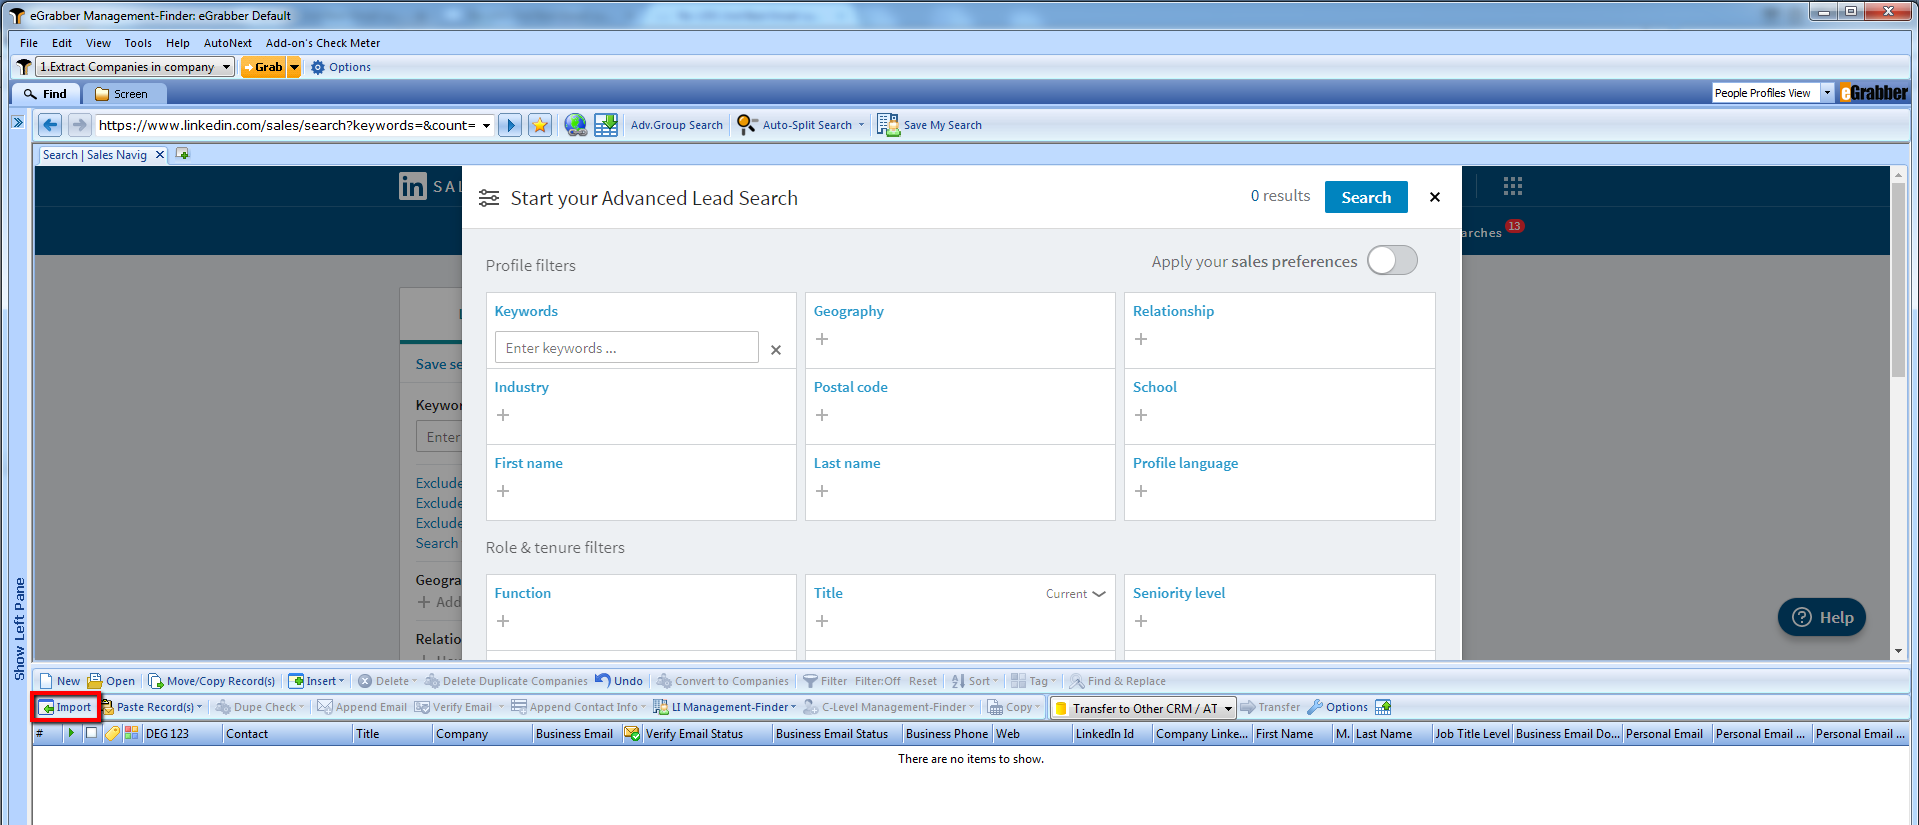Viewport: 1919px width, 825px height.
Task: Bookmark the page using the star icon
Action: click(540, 125)
